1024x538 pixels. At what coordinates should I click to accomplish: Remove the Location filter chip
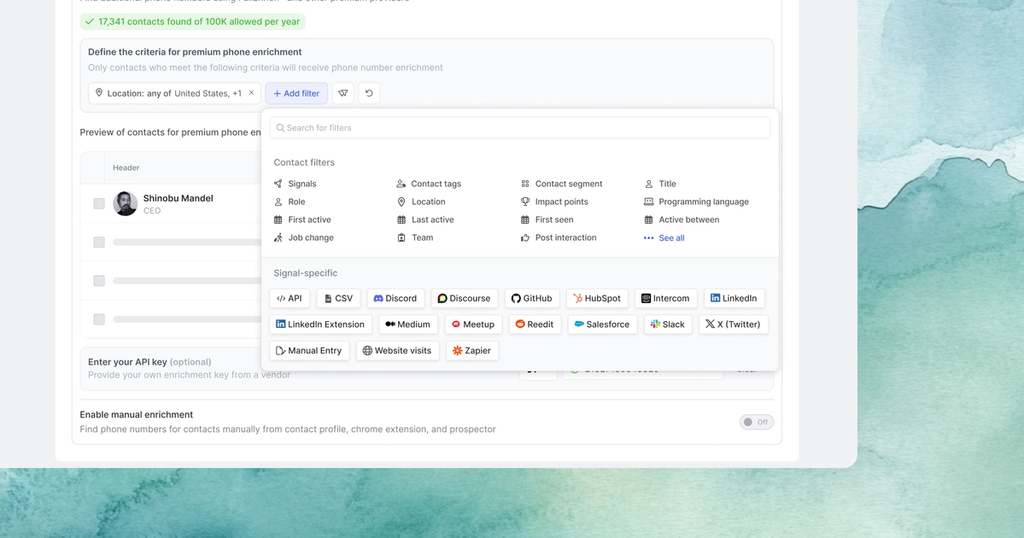pos(251,93)
